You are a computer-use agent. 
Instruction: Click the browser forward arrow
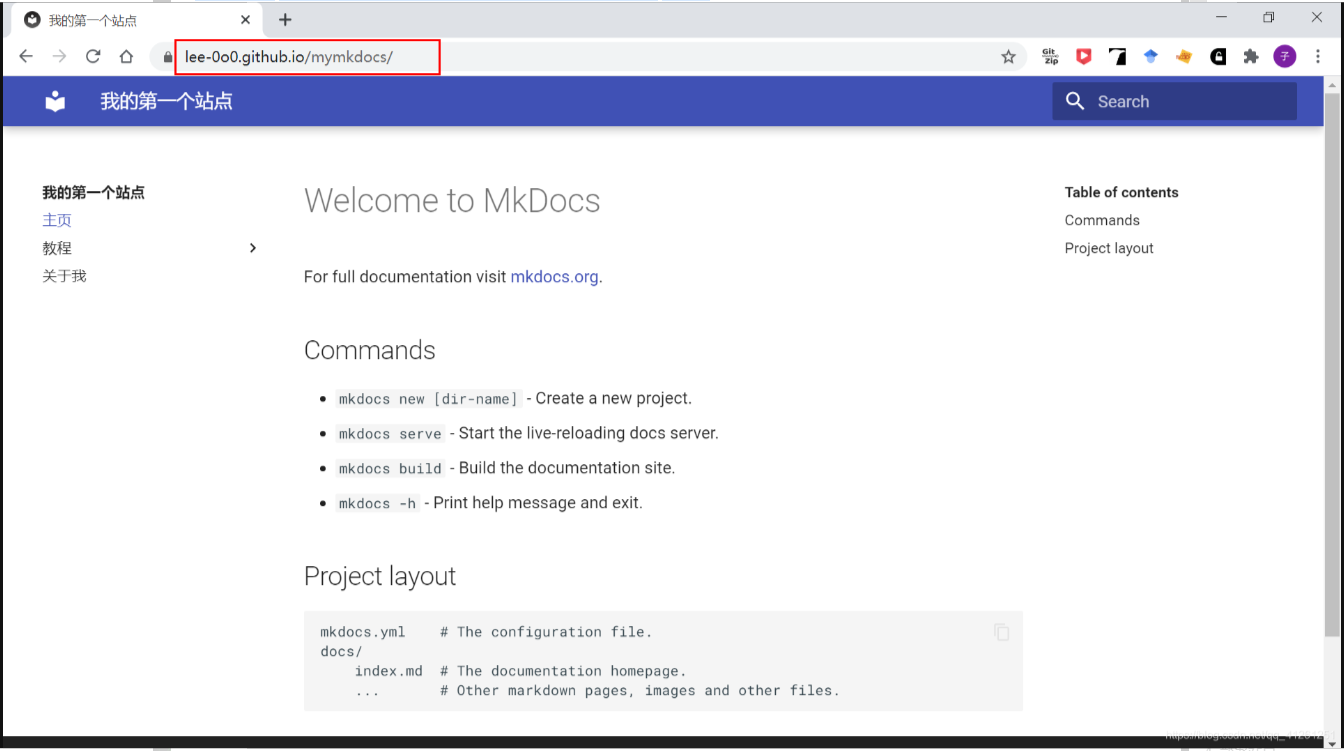click(x=59, y=57)
